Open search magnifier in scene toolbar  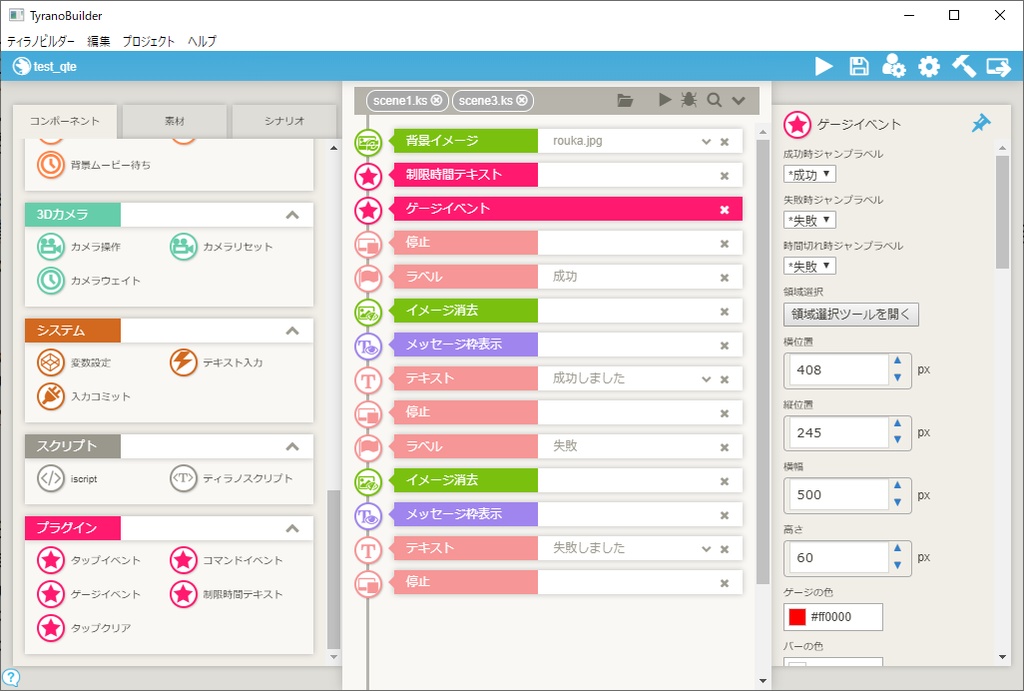tap(714, 100)
